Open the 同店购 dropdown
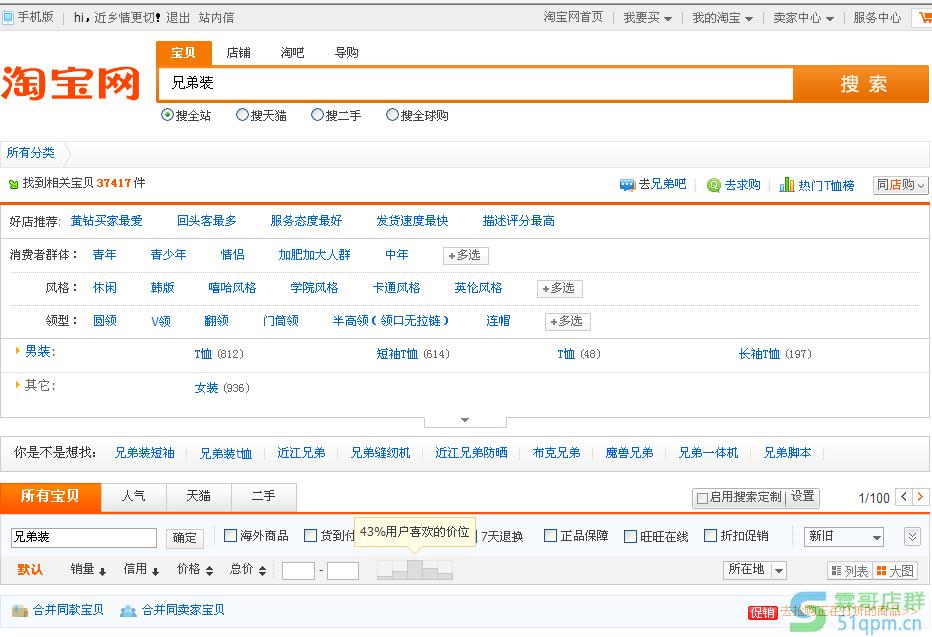Image resolution: width=932 pixels, height=637 pixels. (900, 184)
